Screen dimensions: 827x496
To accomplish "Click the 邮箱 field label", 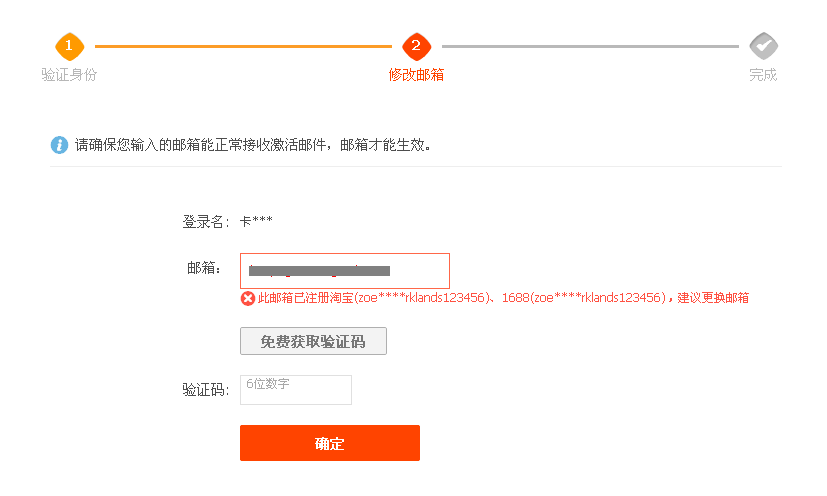I will (x=205, y=268).
